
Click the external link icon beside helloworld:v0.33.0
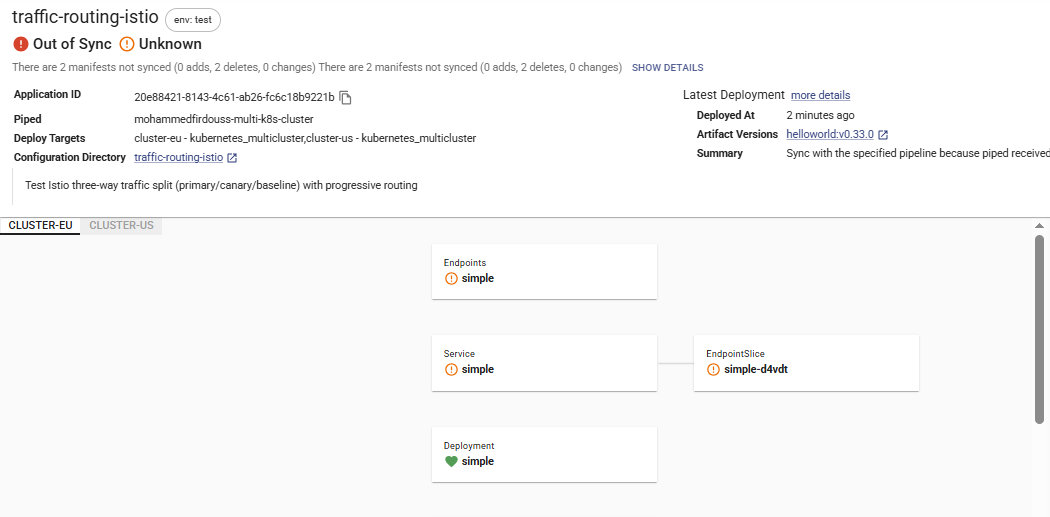coord(883,134)
